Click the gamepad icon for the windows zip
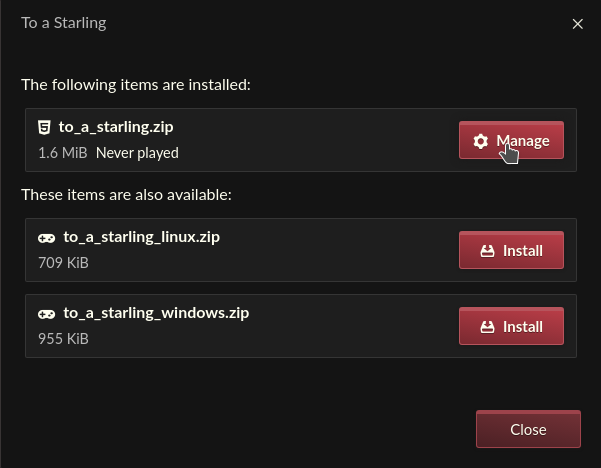Image resolution: width=601 pixels, height=468 pixels. [46, 314]
